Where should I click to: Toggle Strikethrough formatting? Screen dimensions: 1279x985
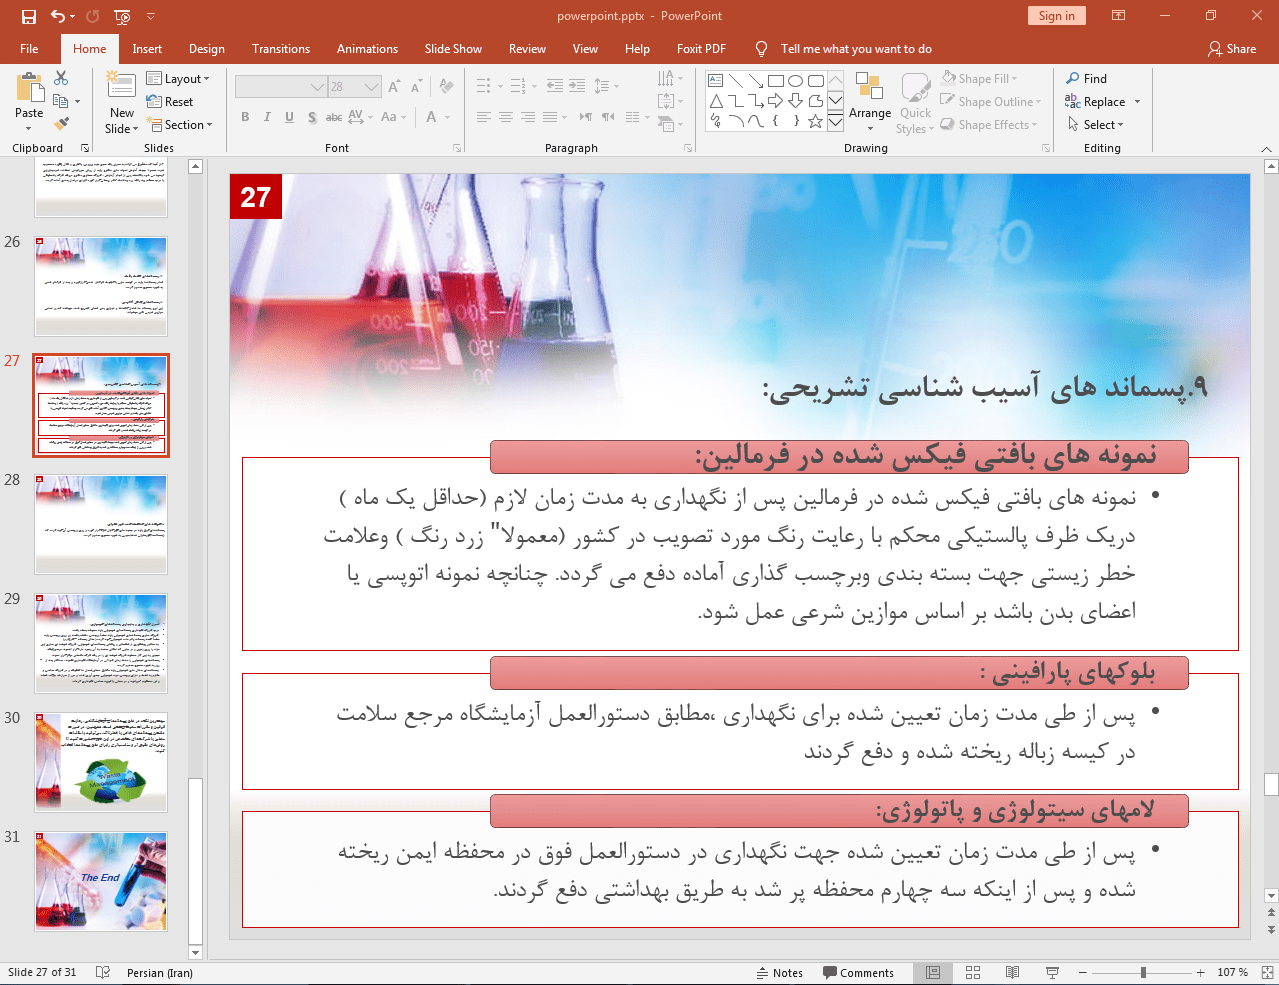click(334, 117)
